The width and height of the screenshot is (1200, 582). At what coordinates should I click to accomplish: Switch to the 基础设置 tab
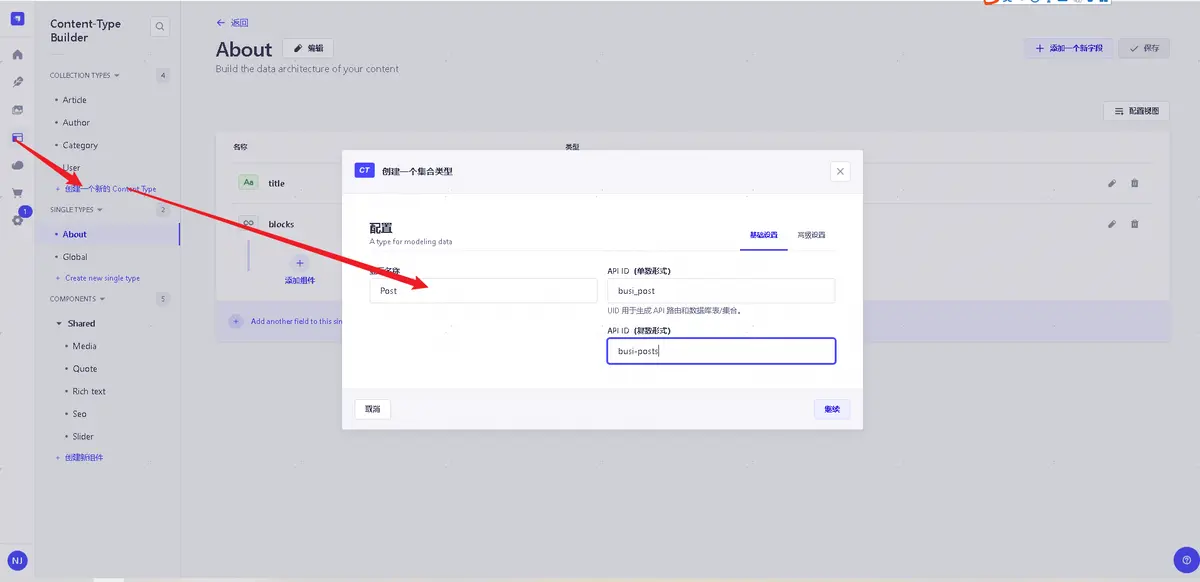[764, 235]
